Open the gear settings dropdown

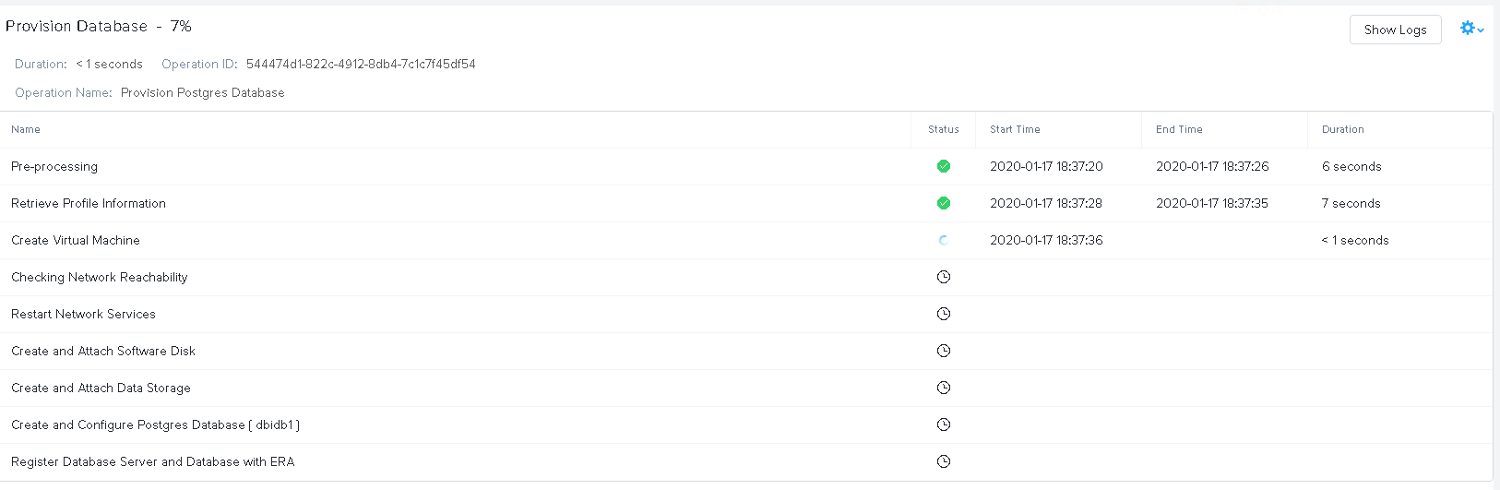coord(1472,29)
